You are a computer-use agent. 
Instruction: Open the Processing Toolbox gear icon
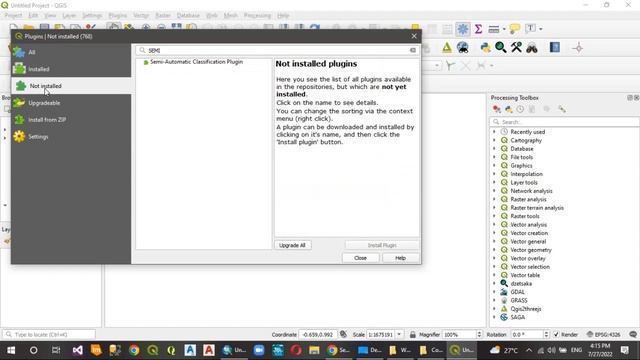pyautogui.click(x=462, y=29)
